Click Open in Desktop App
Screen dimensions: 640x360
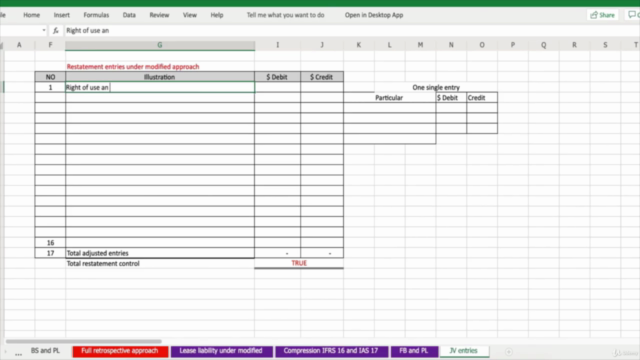[x=374, y=15]
